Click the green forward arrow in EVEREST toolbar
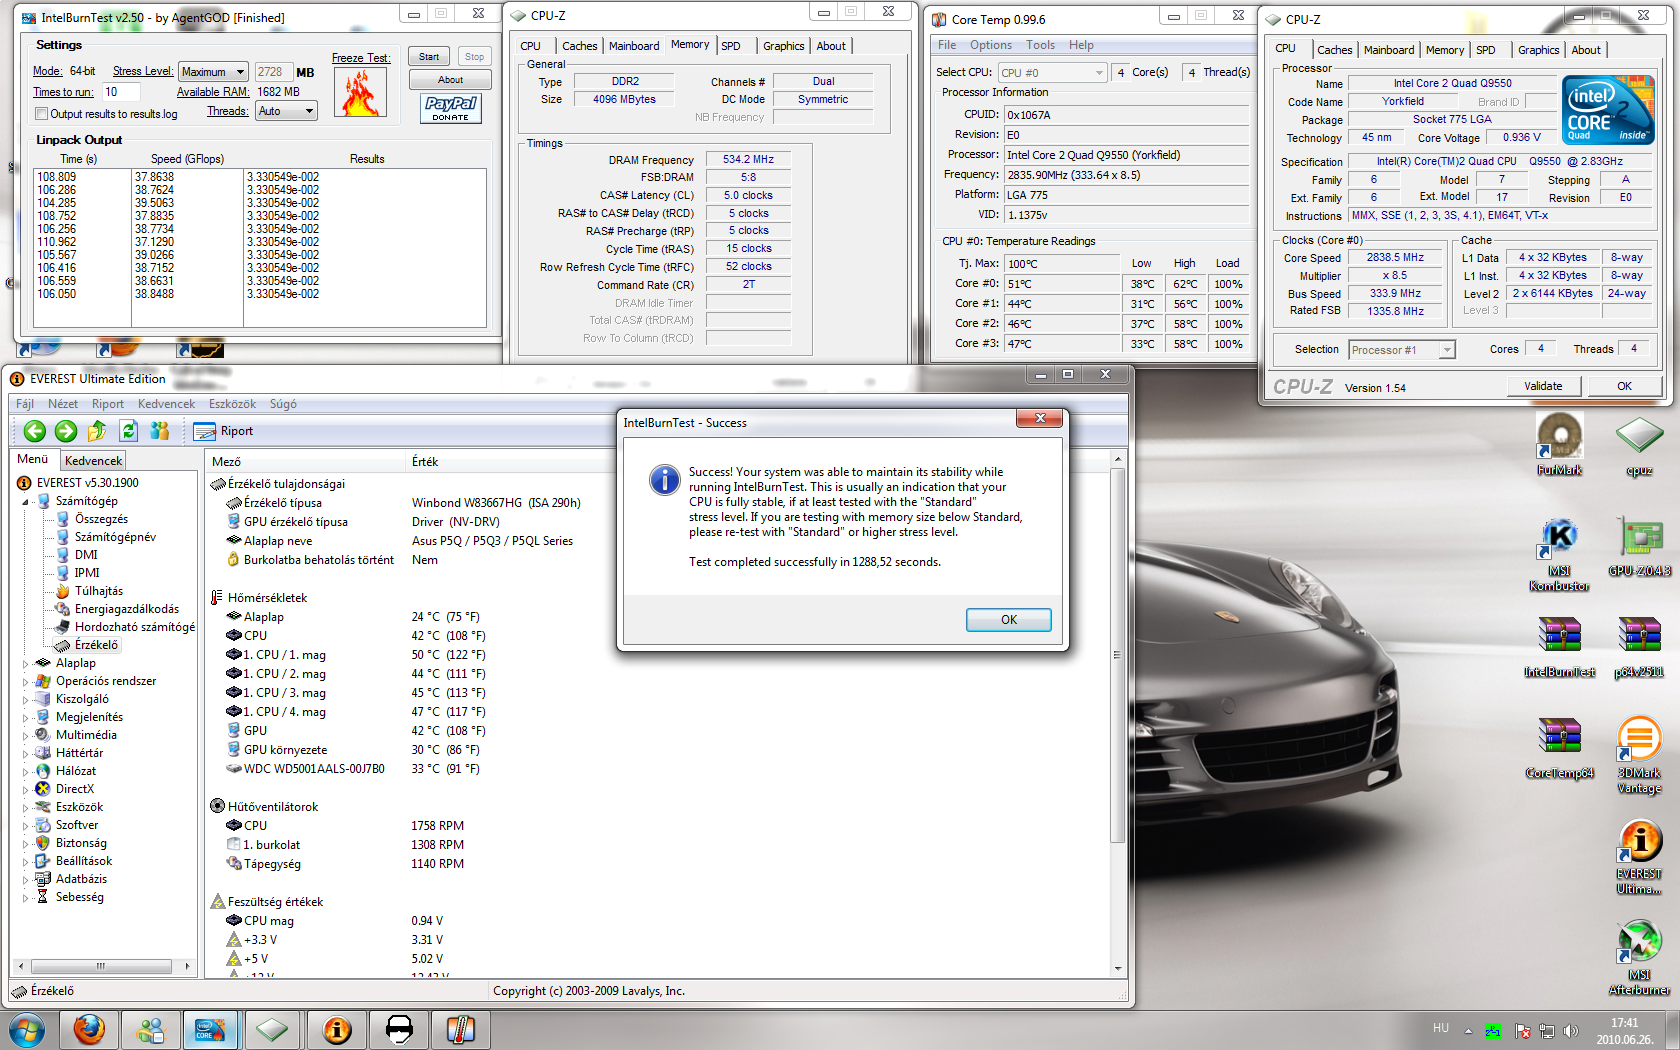This screenshot has width=1680, height=1050. (x=66, y=431)
